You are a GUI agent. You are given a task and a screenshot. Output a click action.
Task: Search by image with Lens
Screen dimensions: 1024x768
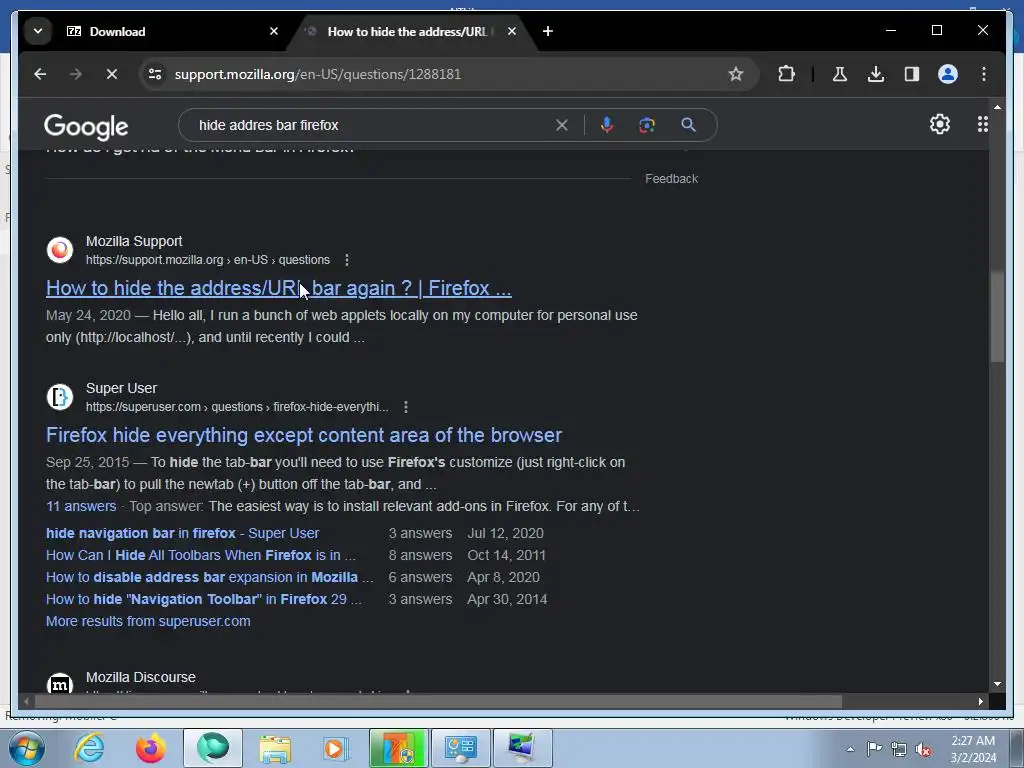coord(647,125)
